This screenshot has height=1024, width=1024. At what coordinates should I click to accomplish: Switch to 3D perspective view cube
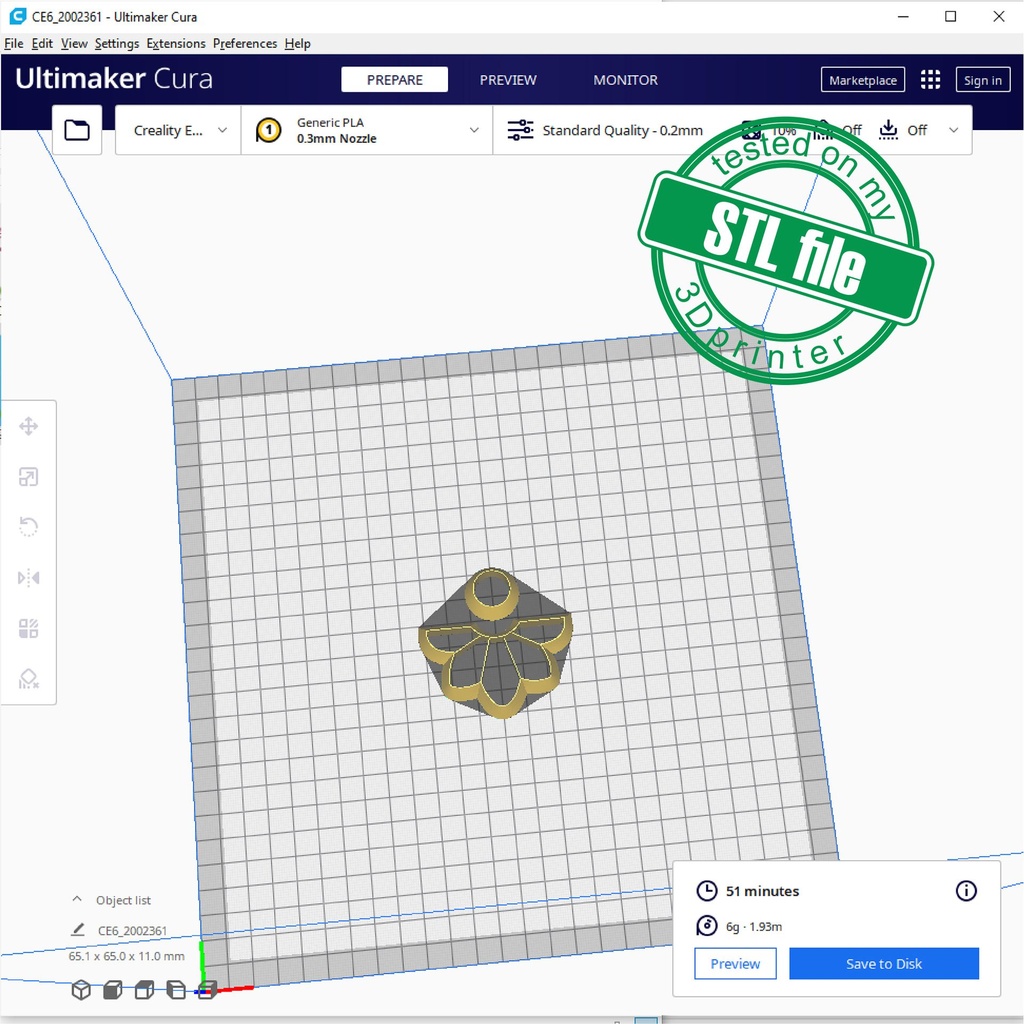(x=81, y=990)
